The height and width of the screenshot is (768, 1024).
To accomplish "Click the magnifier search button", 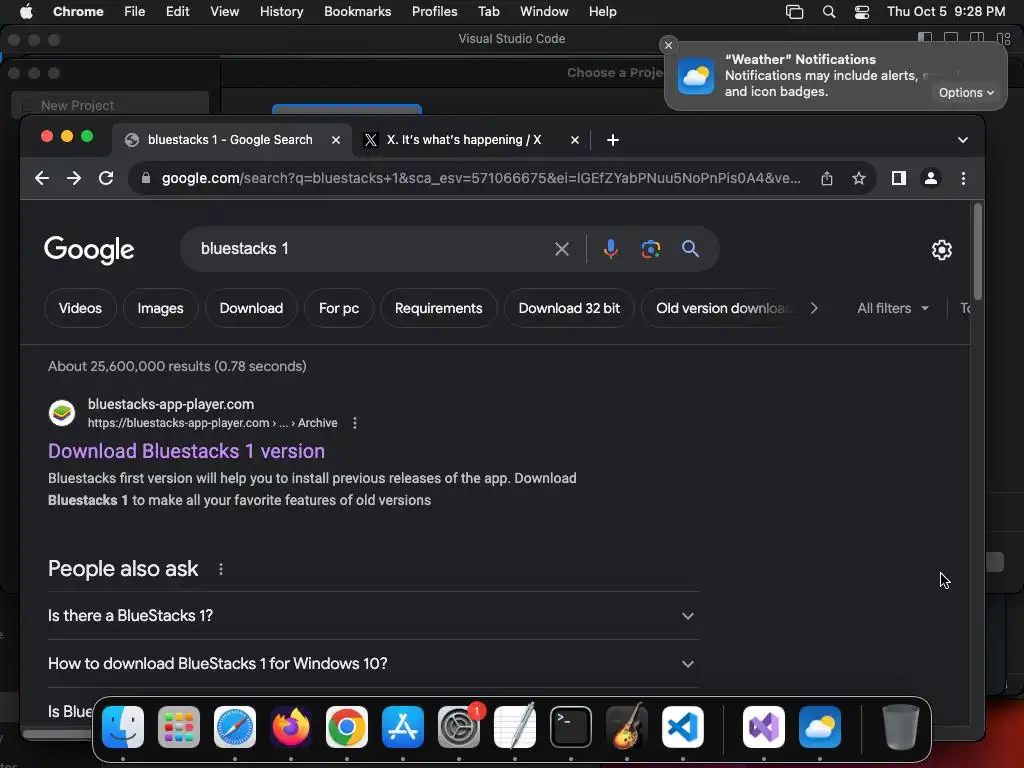I will click(690, 249).
